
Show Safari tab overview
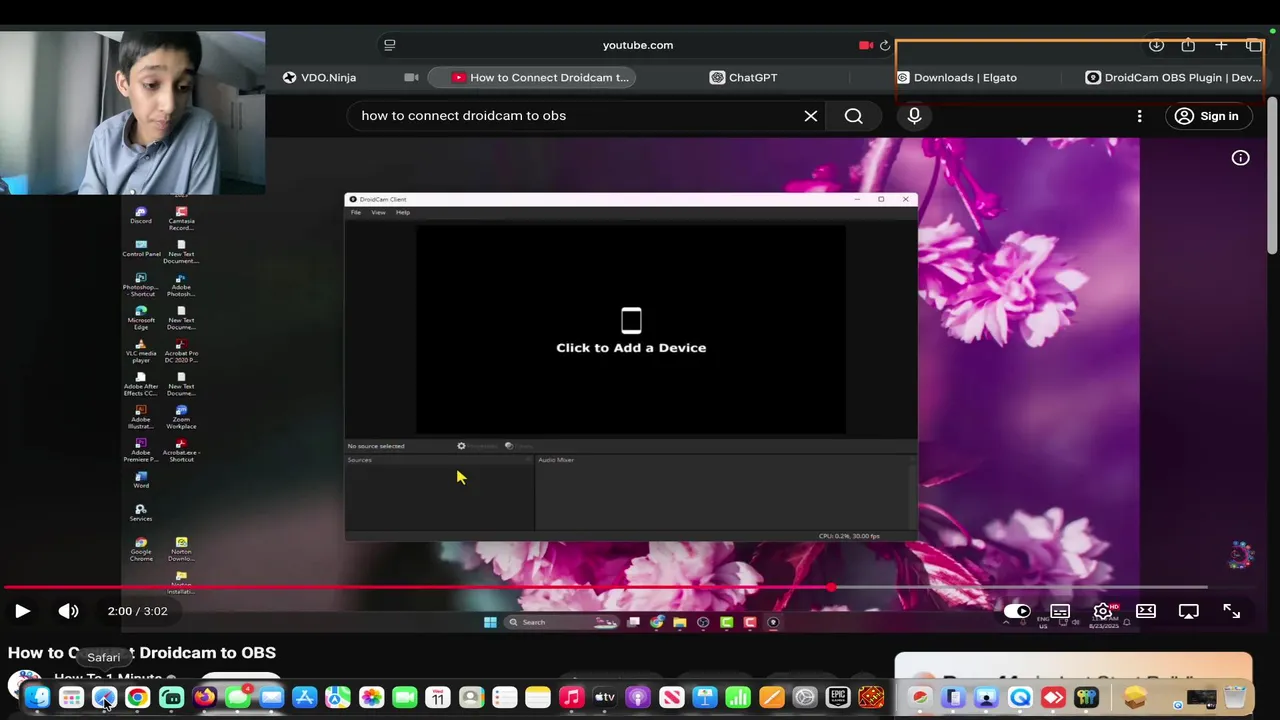pos(1253,45)
